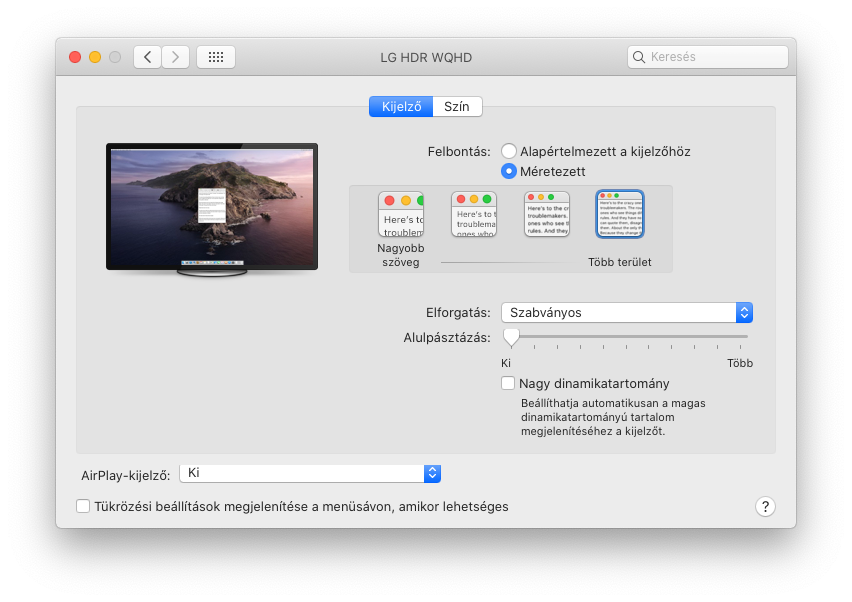Switch to the Kijelző tab

point(401,106)
